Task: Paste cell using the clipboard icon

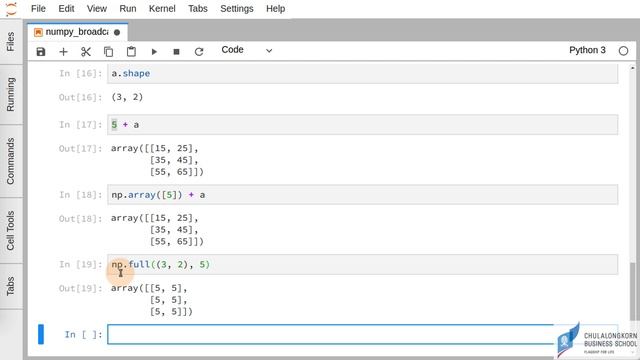Action: pos(131,52)
